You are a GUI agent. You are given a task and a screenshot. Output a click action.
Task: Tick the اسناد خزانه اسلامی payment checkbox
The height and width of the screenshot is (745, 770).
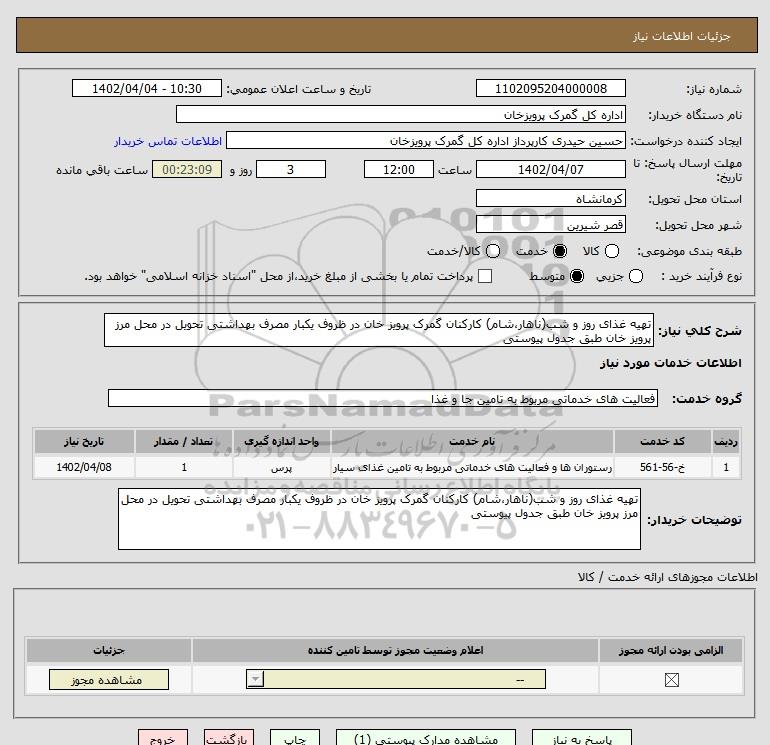485,276
